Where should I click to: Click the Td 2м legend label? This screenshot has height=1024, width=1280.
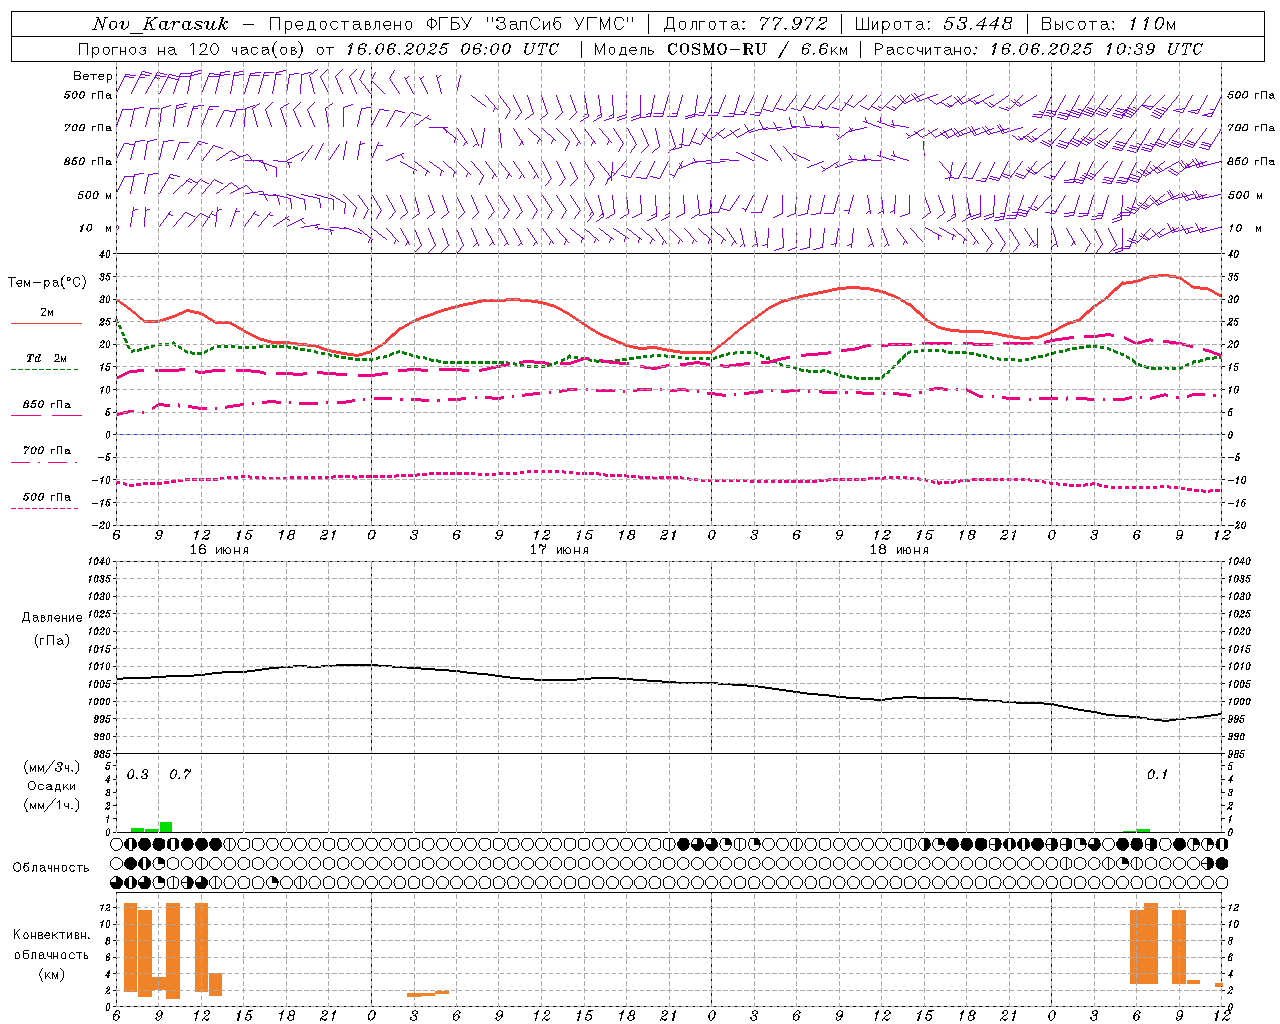click(x=46, y=358)
